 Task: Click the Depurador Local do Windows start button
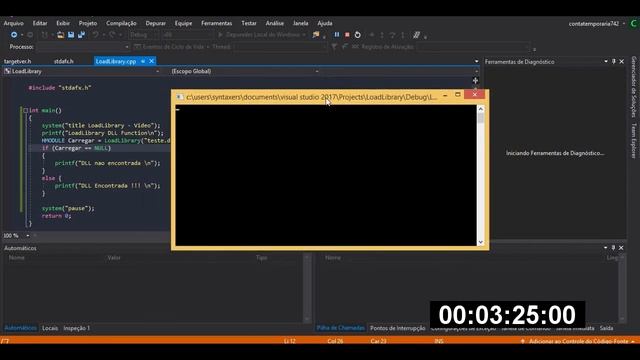click(262, 35)
